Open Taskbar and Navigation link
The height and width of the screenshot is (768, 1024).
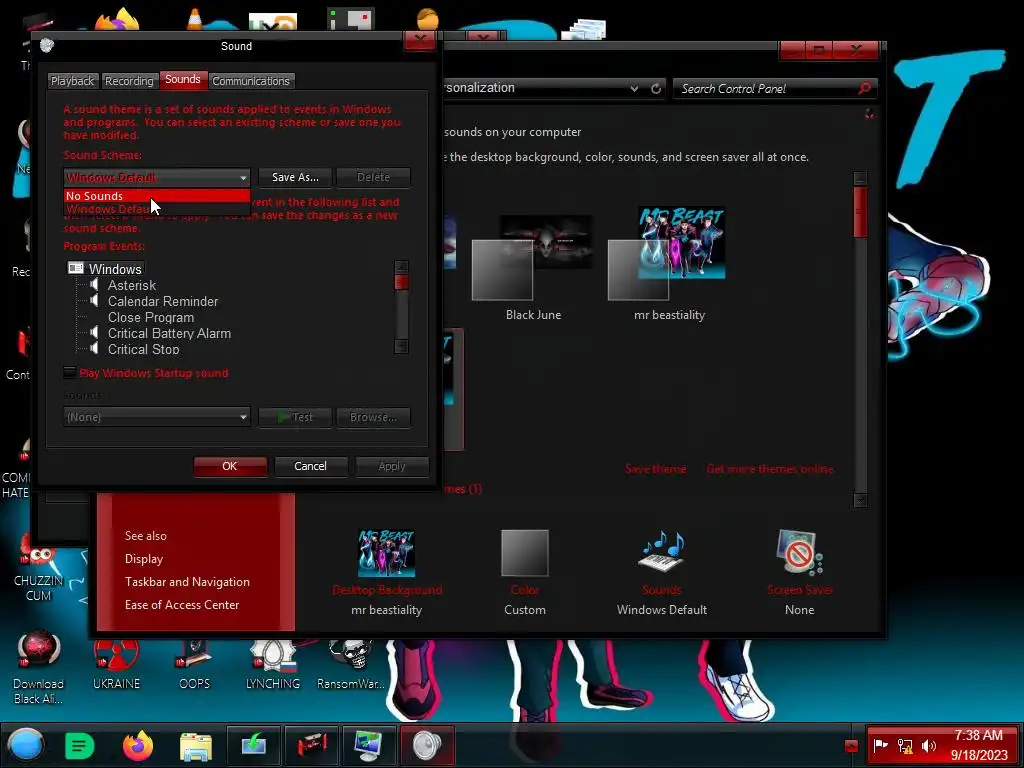[x=187, y=582]
